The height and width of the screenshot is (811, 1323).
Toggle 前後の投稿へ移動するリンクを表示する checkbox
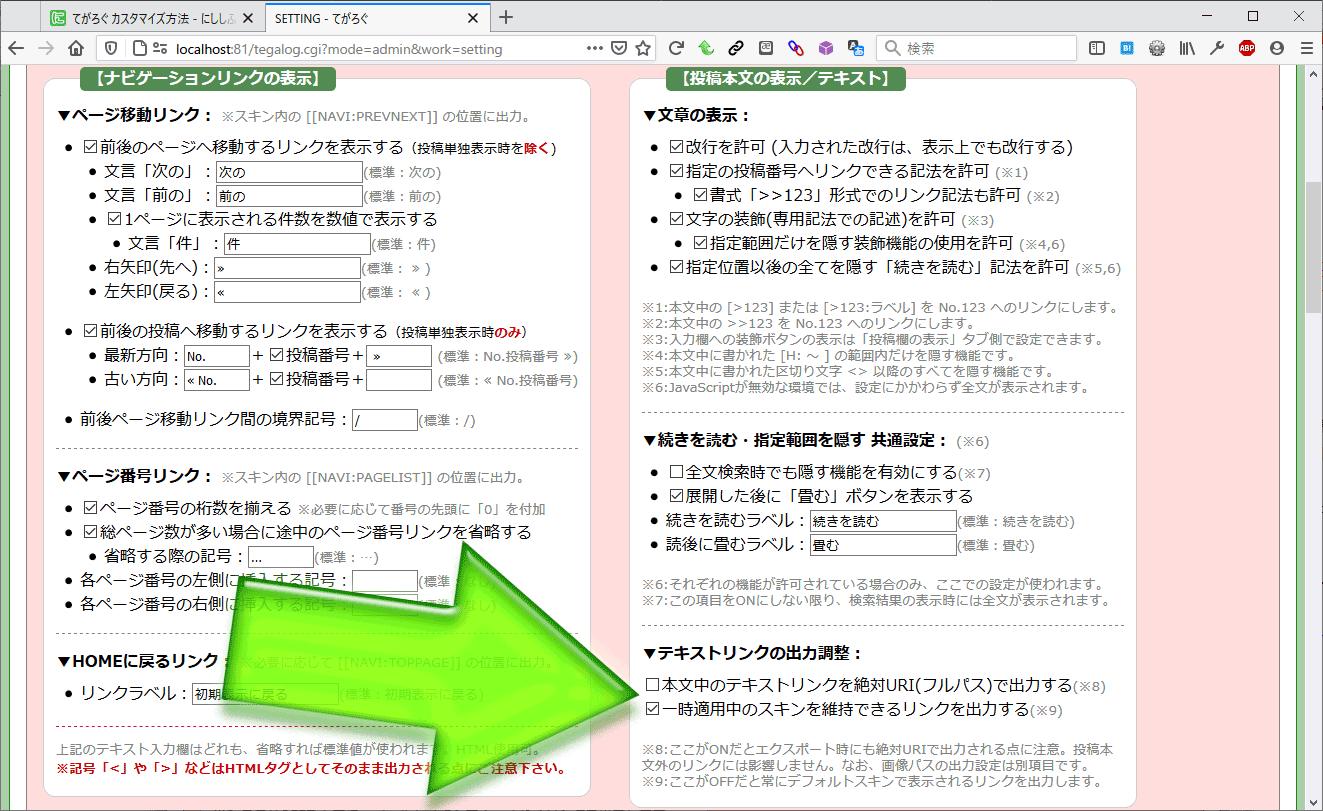coord(90,331)
